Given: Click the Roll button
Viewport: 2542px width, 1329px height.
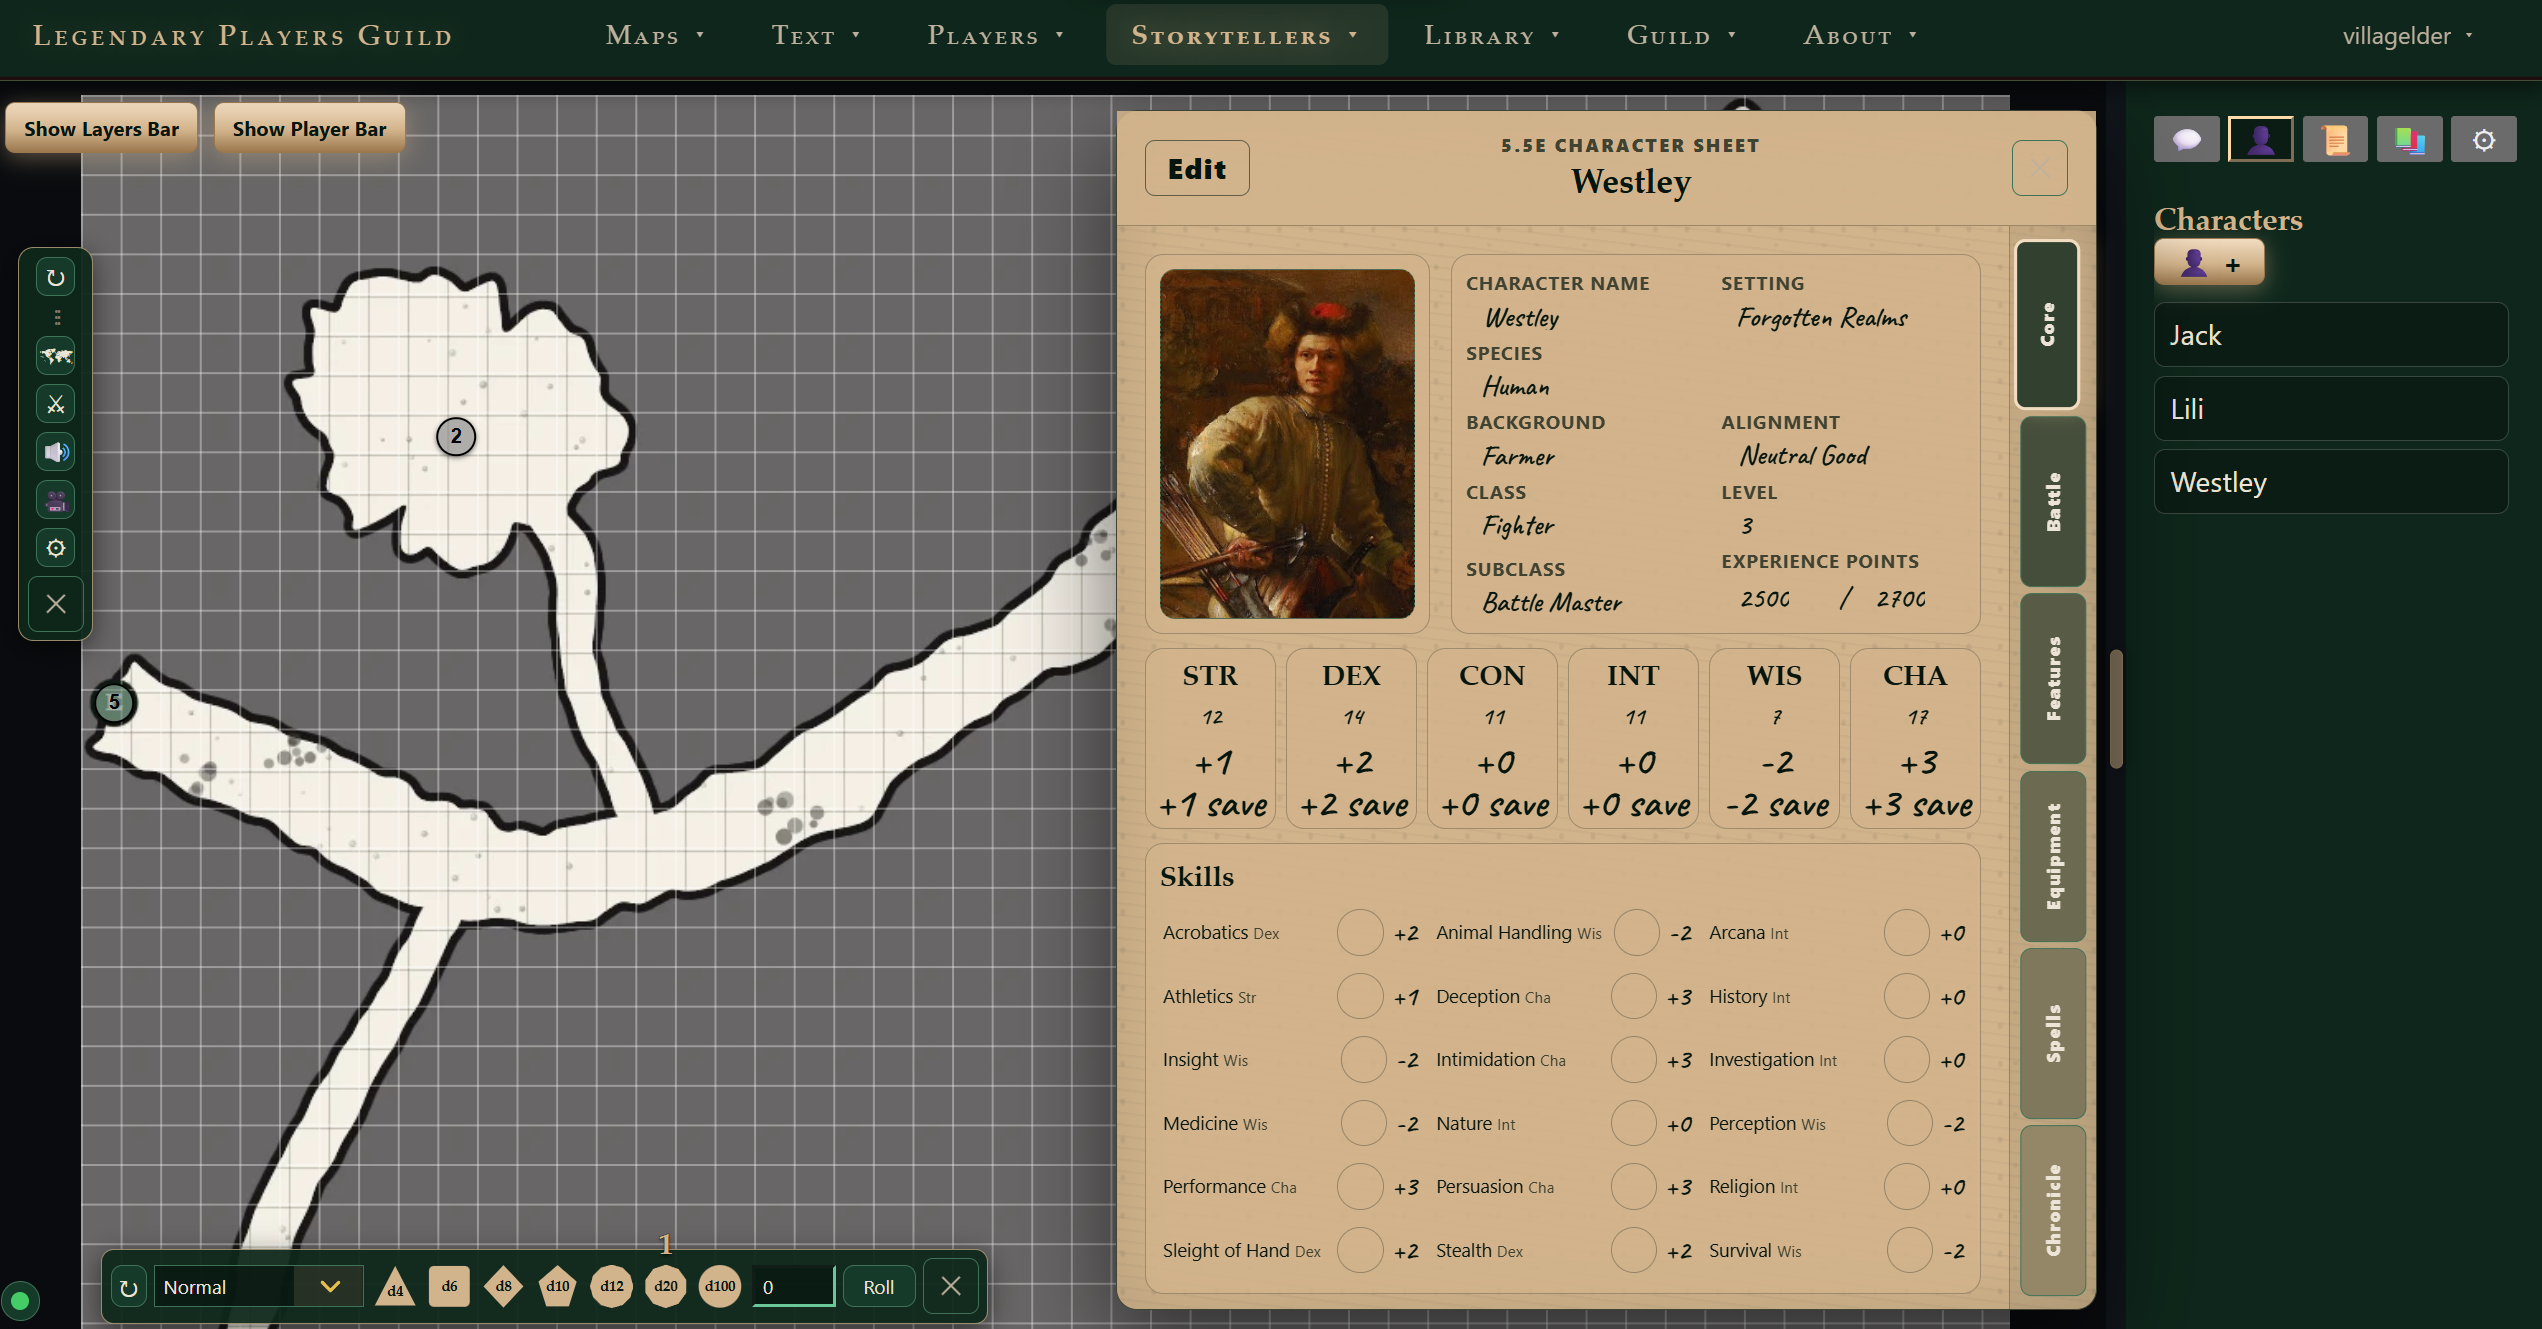Looking at the screenshot, I should pyautogui.click(x=878, y=1287).
